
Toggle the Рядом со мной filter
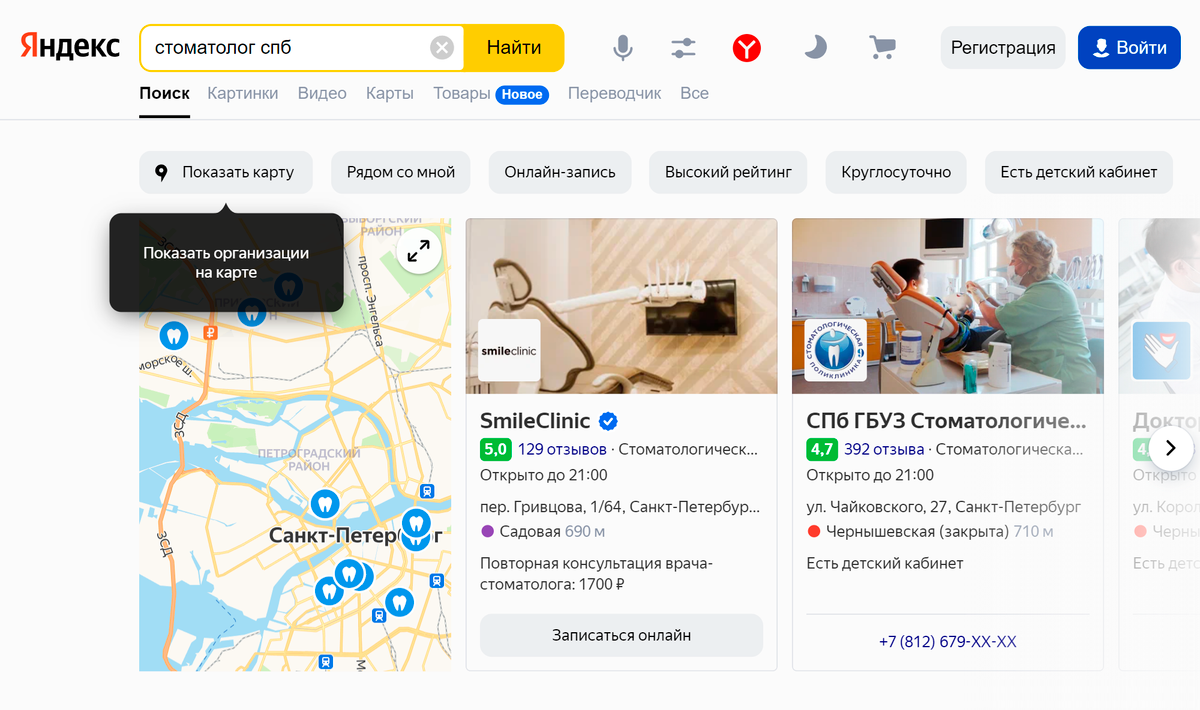click(401, 172)
